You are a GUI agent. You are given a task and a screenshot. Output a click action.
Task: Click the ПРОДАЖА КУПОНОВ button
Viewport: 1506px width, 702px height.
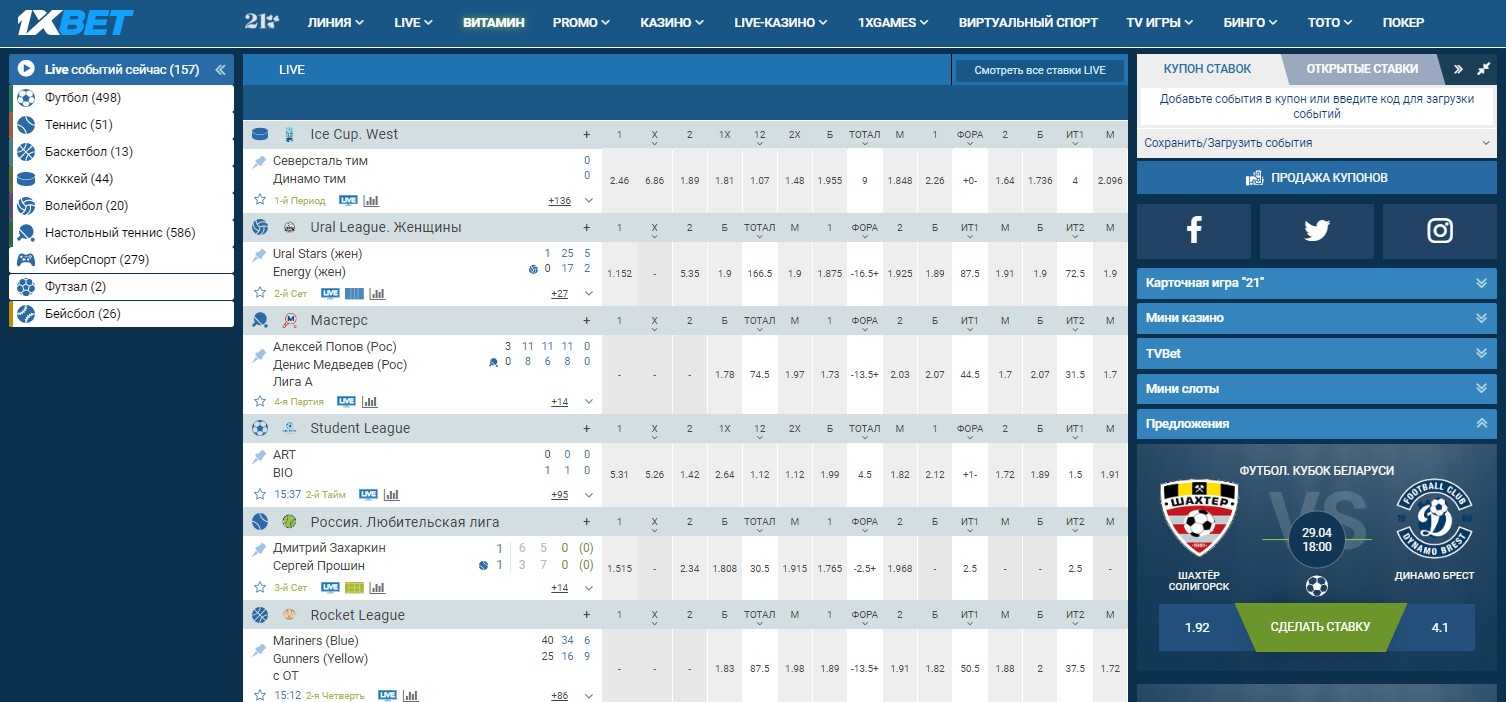[x=1317, y=178]
